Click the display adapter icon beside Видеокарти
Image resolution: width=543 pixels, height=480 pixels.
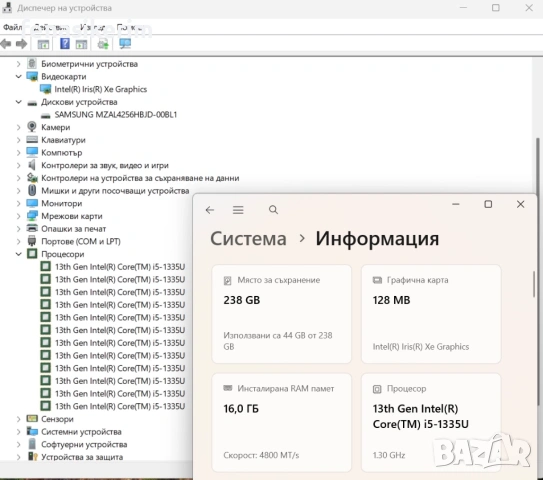pyautogui.click(x=32, y=77)
